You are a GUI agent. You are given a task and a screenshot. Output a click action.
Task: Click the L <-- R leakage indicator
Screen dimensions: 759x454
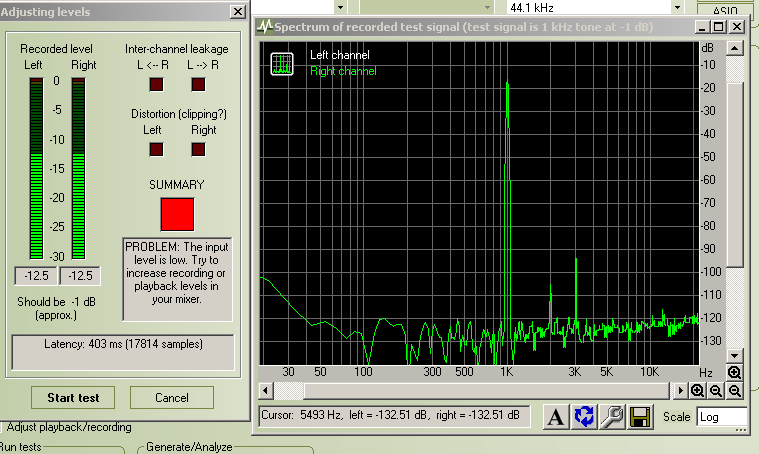point(156,85)
